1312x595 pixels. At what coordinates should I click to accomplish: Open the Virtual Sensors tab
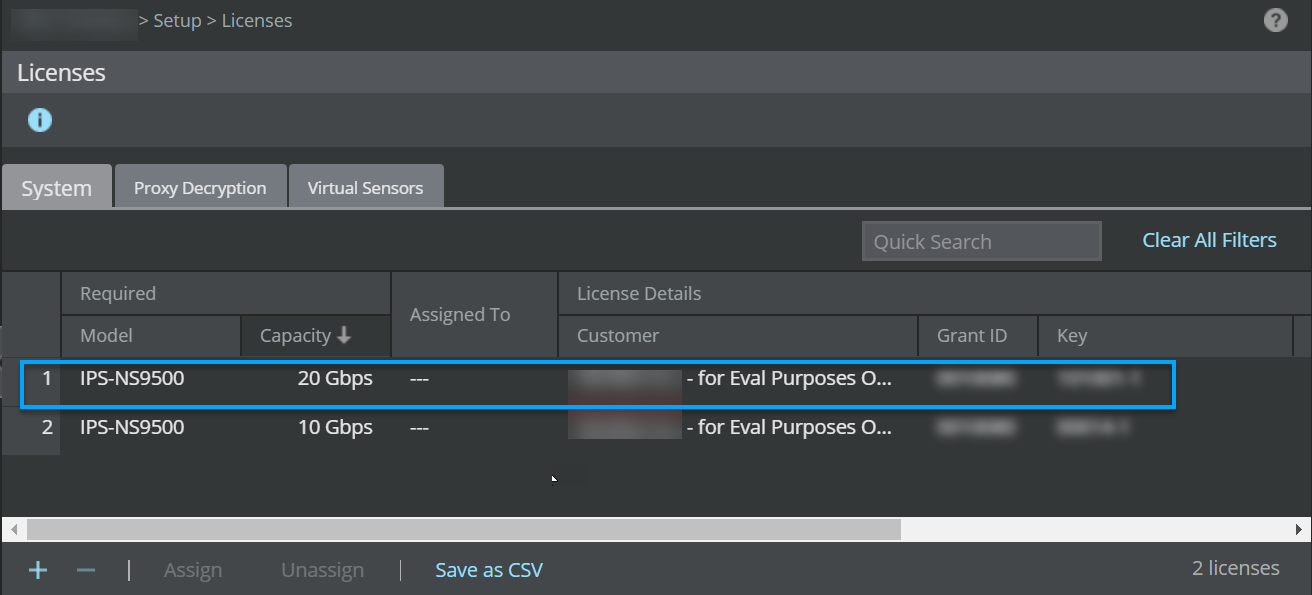tap(365, 187)
